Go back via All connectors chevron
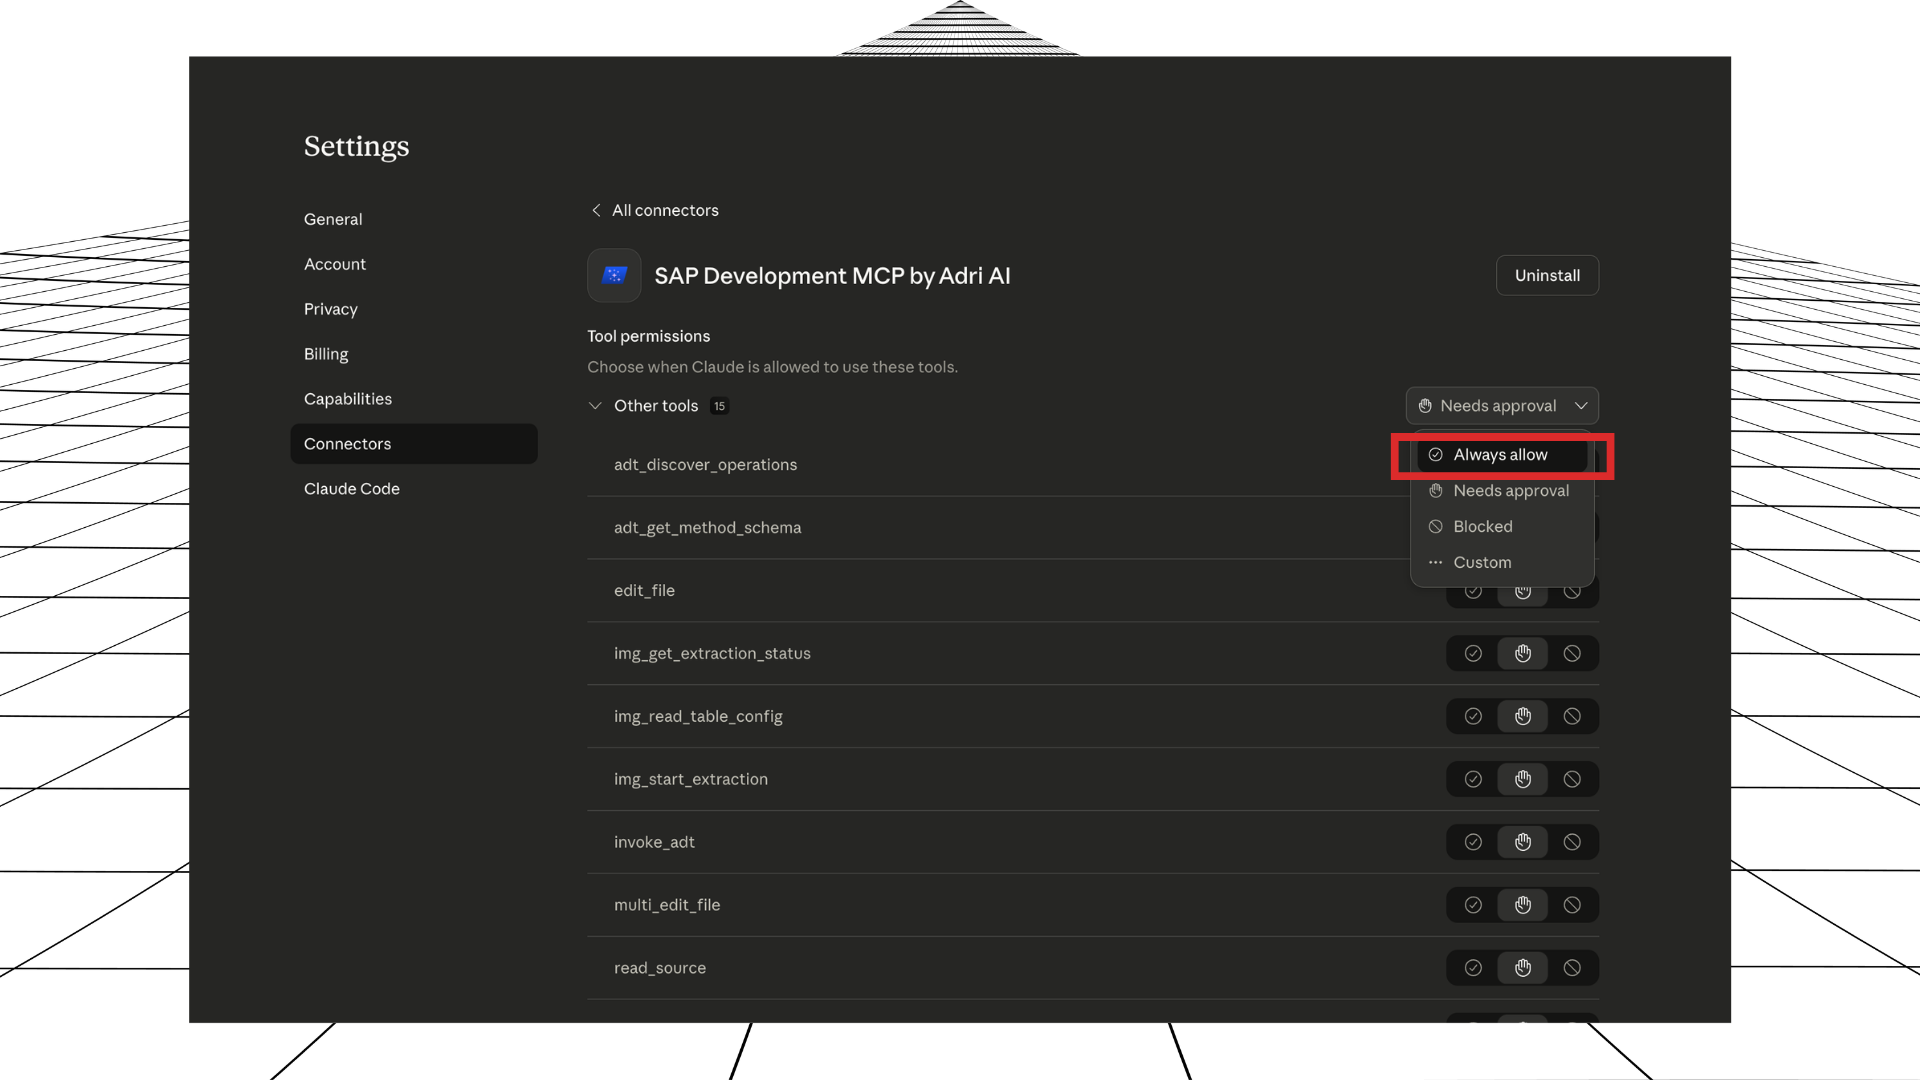 (596, 210)
